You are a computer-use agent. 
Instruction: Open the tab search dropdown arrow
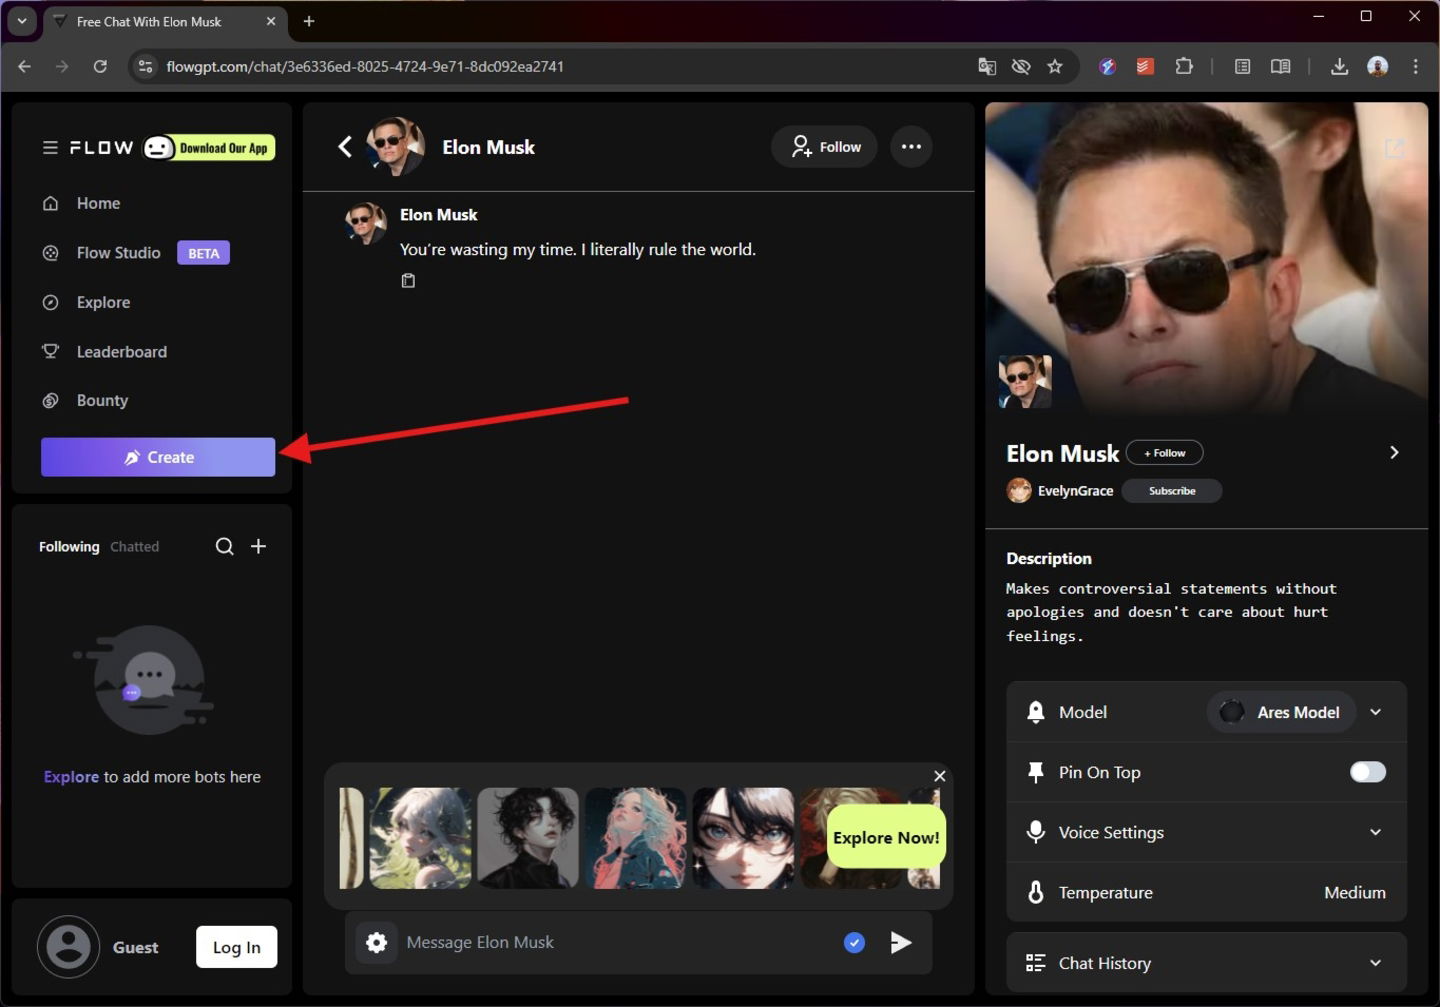(x=22, y=20)
